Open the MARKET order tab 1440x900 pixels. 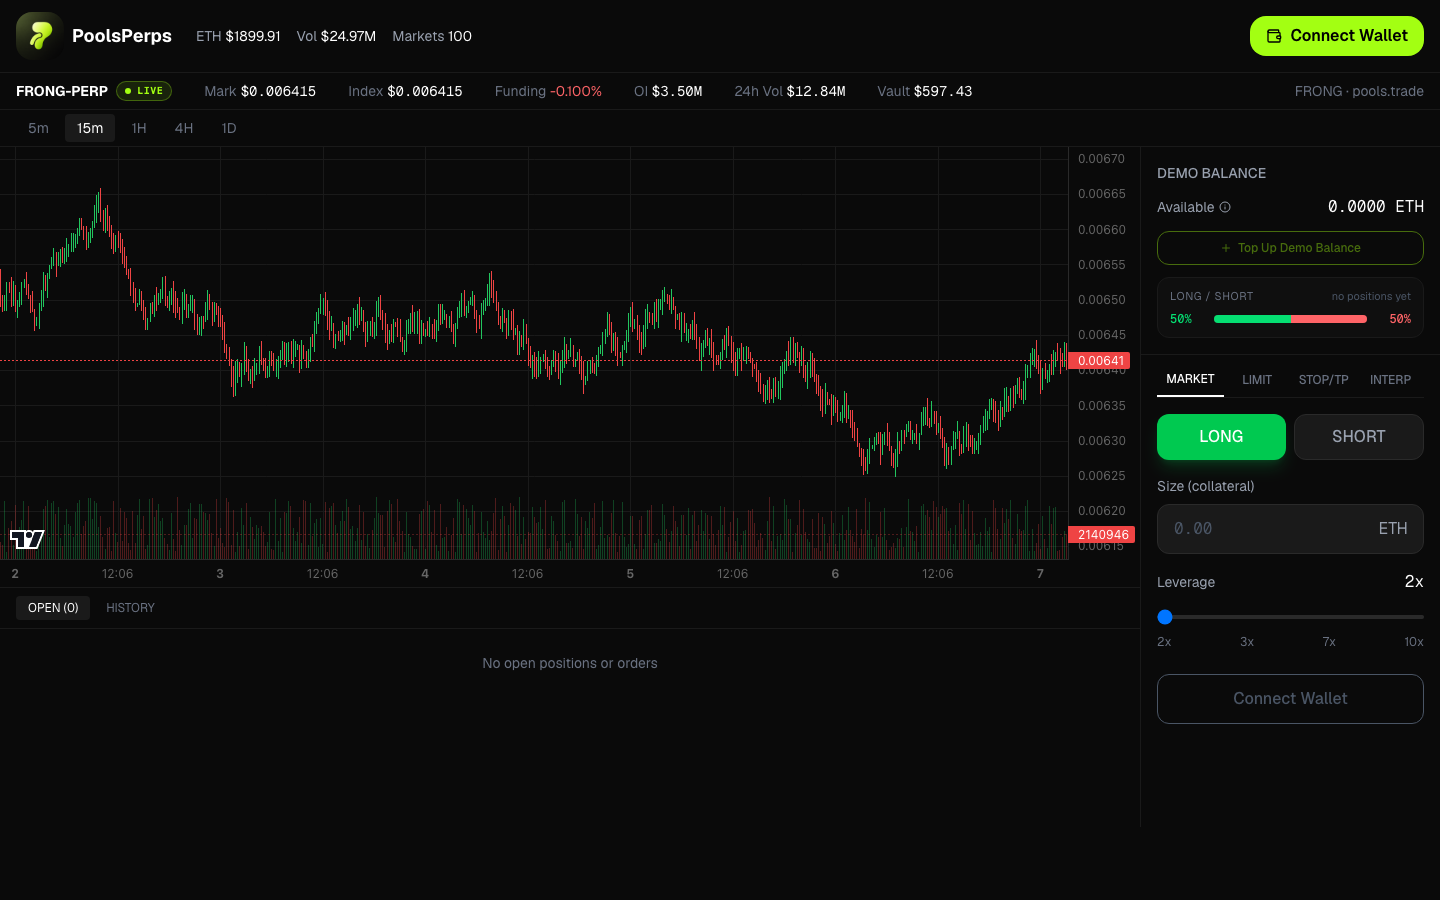click(1190, 379)
